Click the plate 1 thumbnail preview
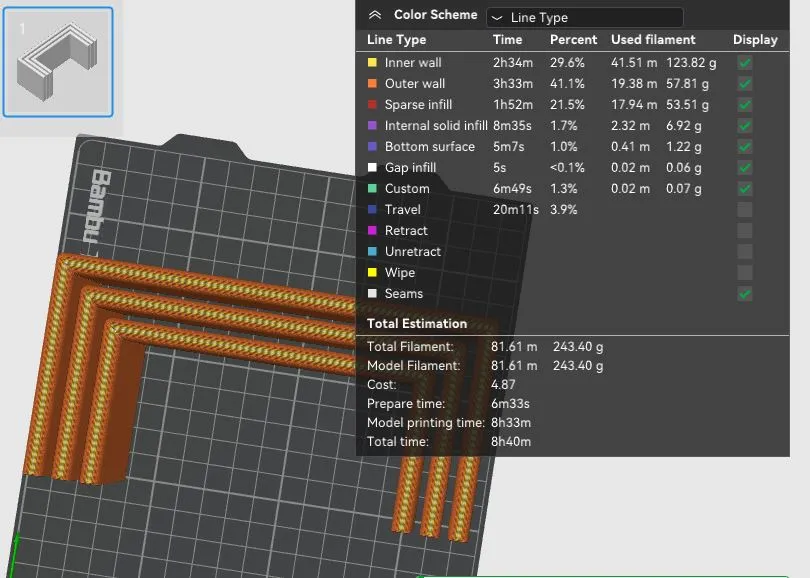The width and height of the screenshot is (810, 578). [x=58, y=62]
